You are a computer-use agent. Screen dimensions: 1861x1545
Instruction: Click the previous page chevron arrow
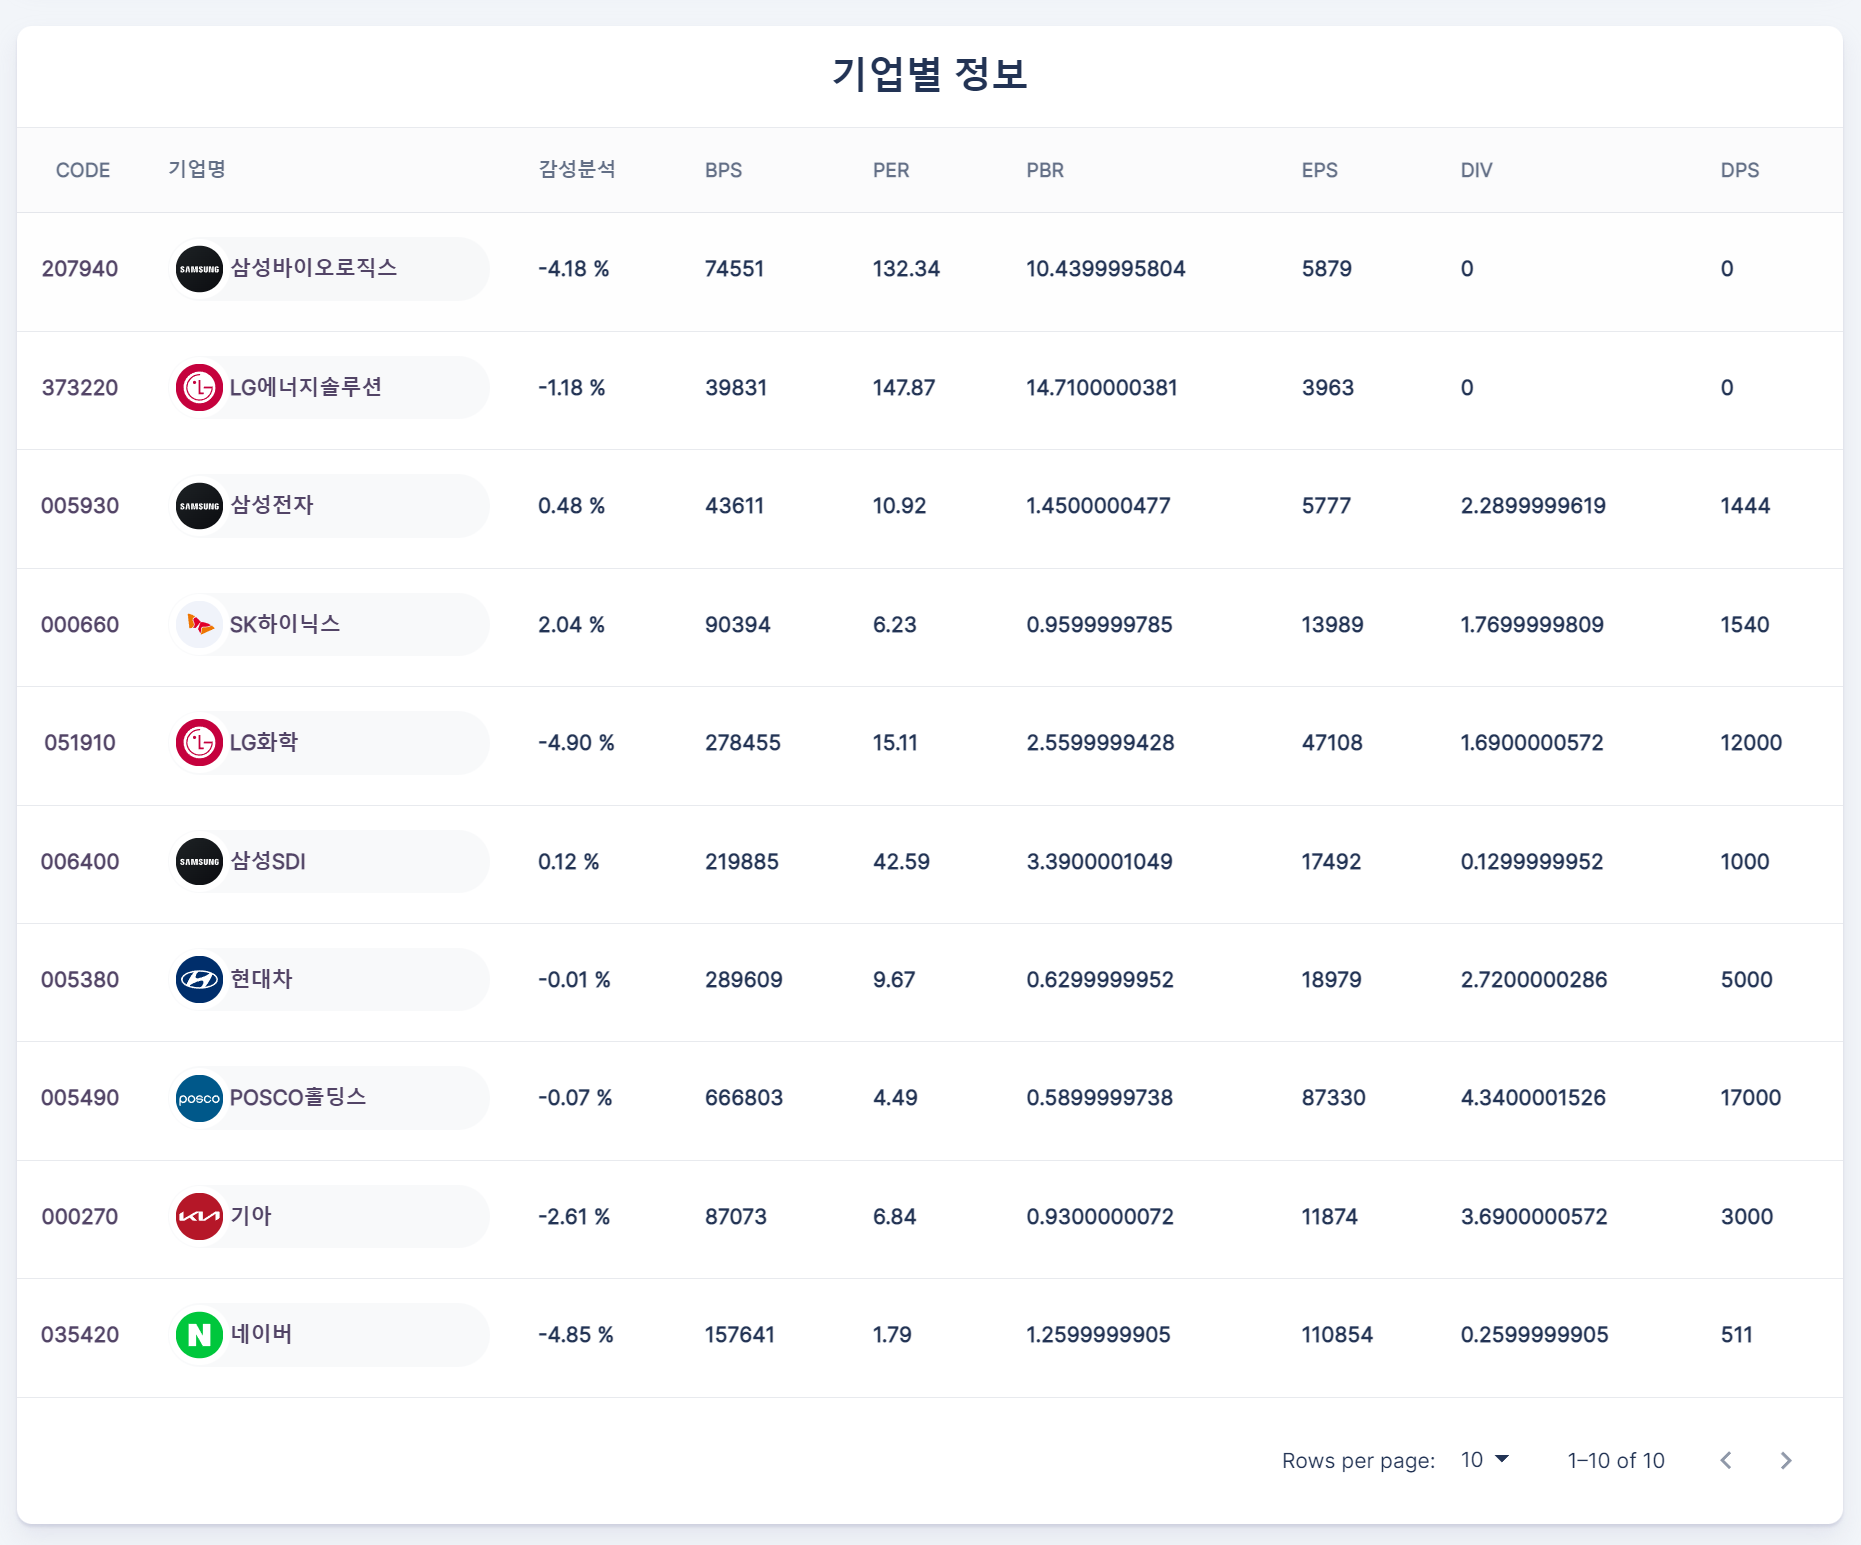coord(1725,1460)
